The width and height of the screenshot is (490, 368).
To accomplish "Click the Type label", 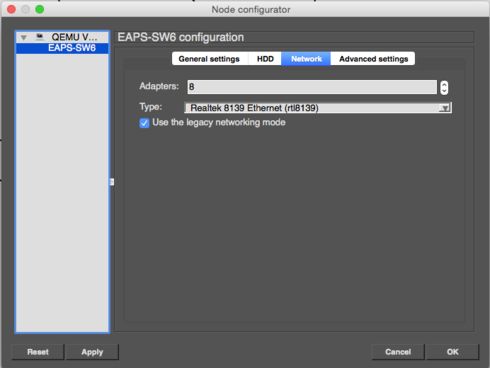I will tap(151, 107).
